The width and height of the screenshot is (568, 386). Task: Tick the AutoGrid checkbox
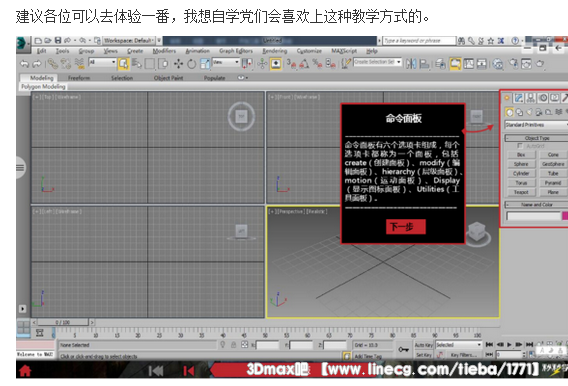pos(520,146)
